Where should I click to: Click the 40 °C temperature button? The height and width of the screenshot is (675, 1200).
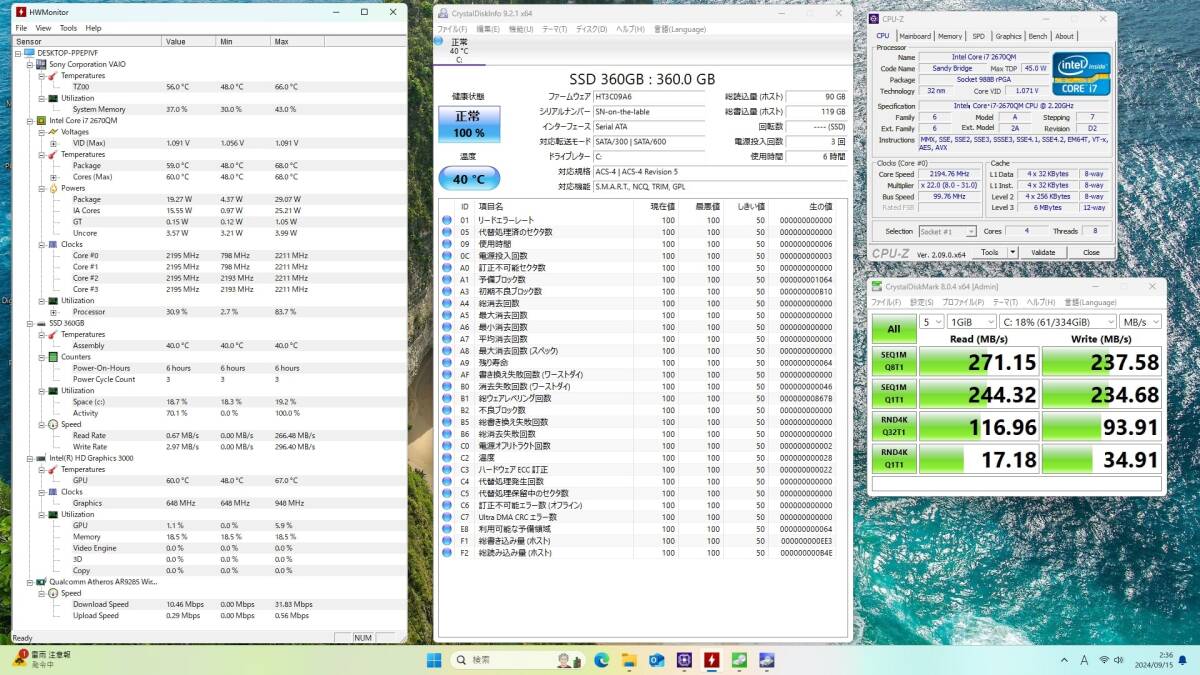469,179
